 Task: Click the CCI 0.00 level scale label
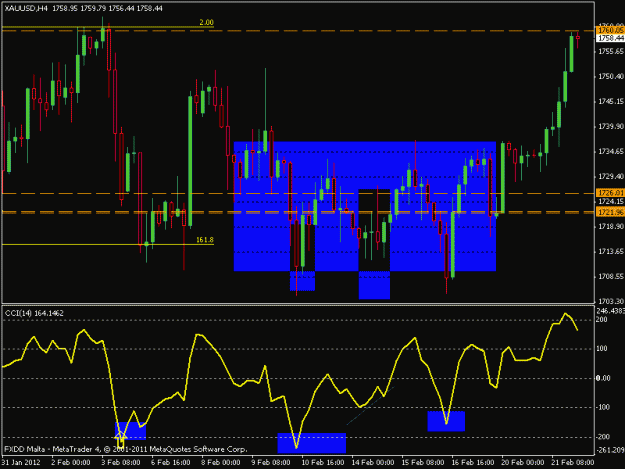[x=603, y=378]
